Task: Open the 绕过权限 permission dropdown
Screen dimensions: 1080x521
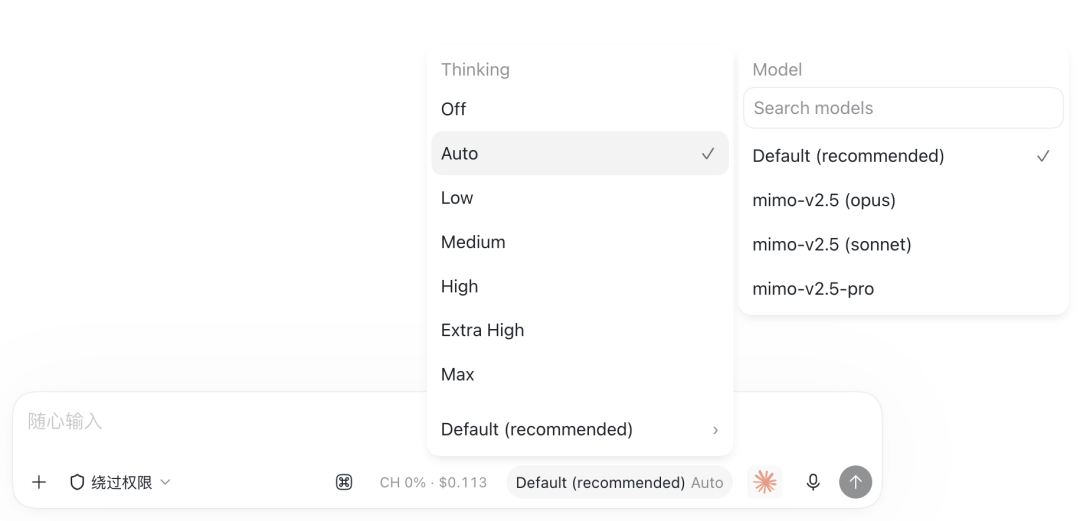Action: pyautogui.click(x=120, y=482)
